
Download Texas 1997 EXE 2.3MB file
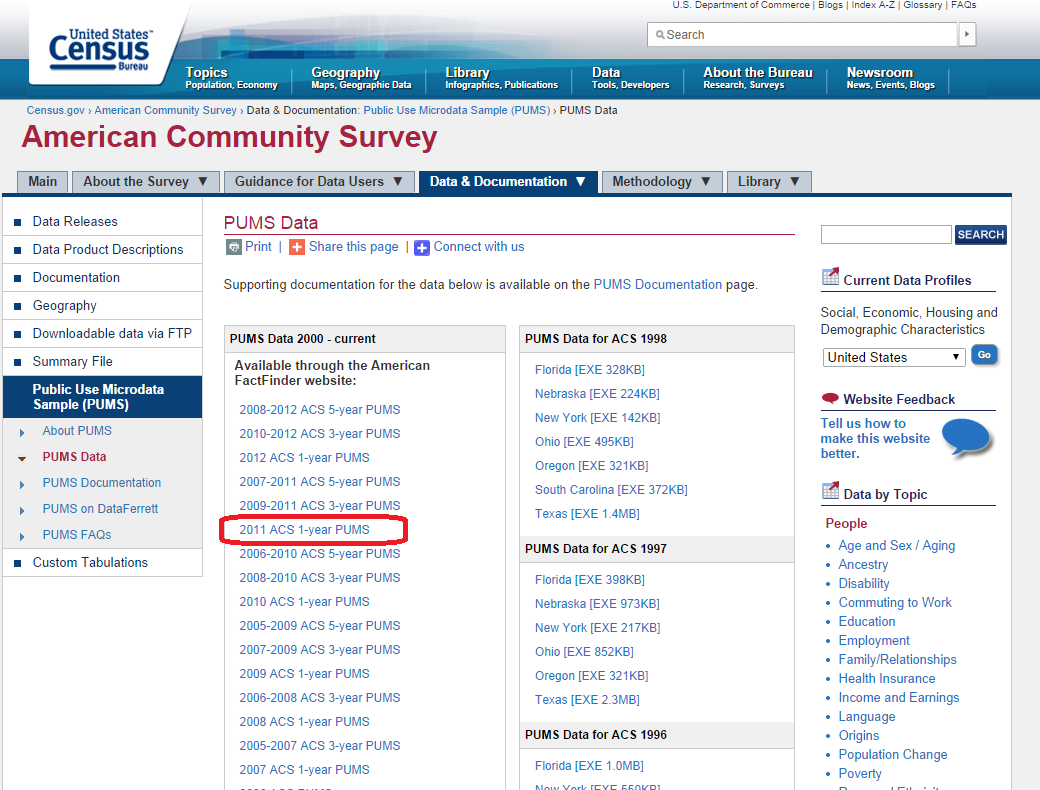(587, 699)
